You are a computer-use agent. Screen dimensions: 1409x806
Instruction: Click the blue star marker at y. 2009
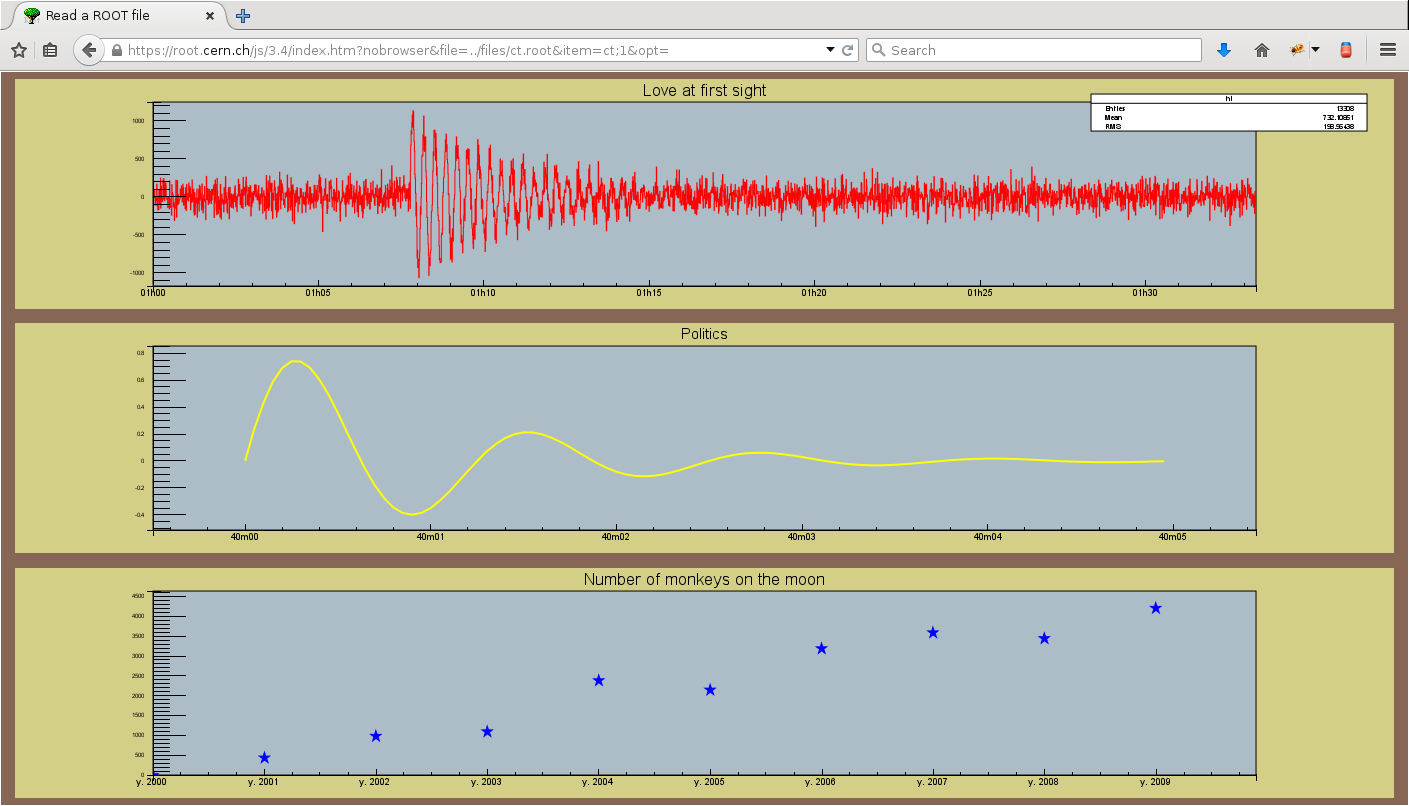click(1155, 608)
